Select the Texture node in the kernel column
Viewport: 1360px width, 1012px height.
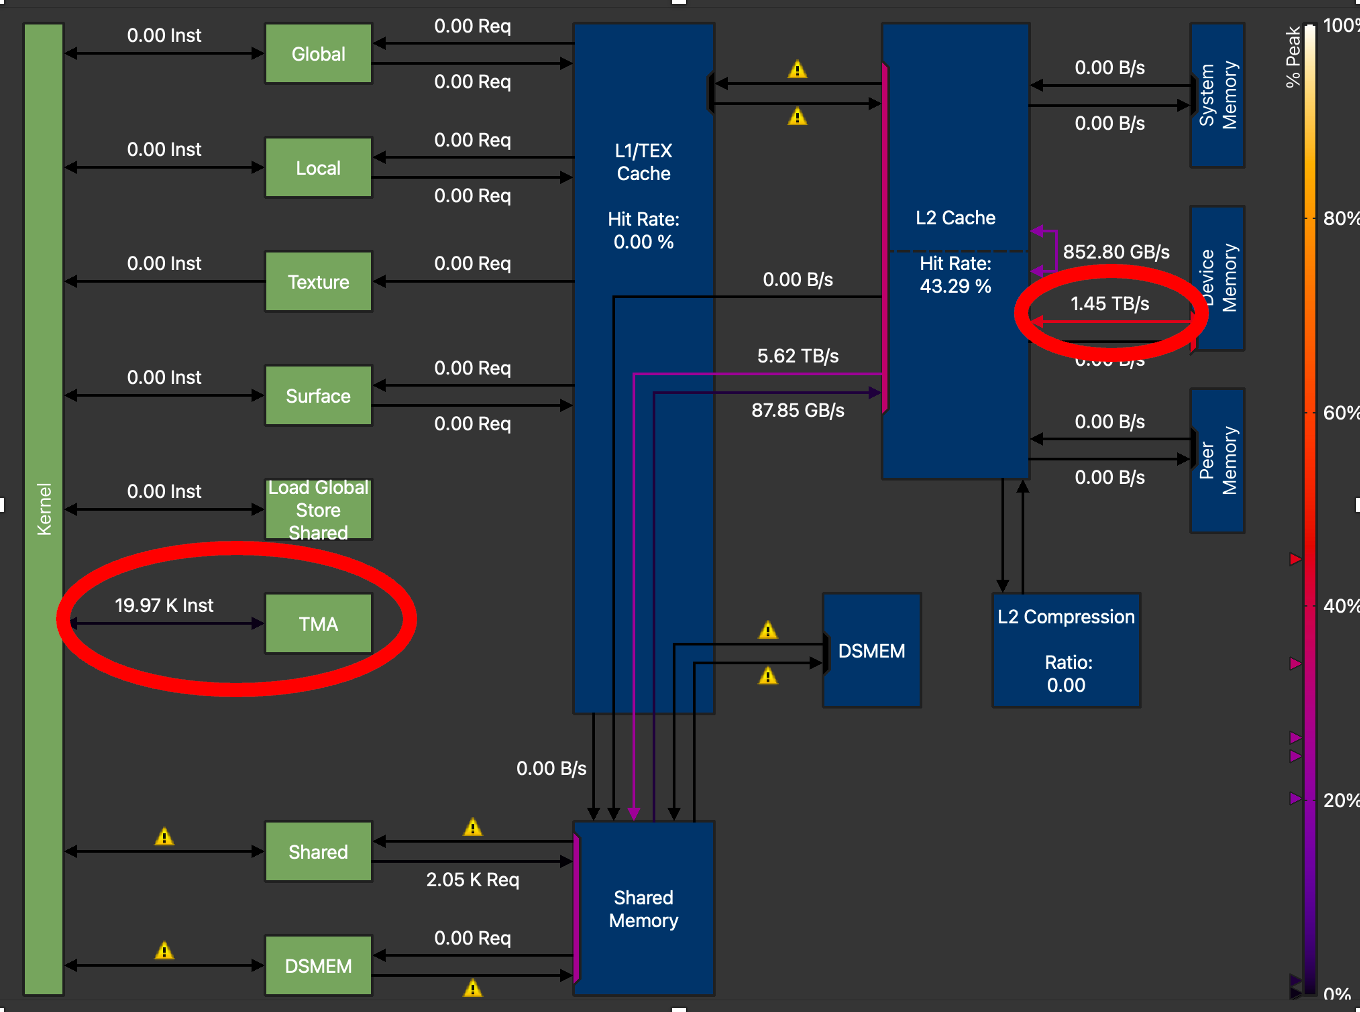click(318, 281)
